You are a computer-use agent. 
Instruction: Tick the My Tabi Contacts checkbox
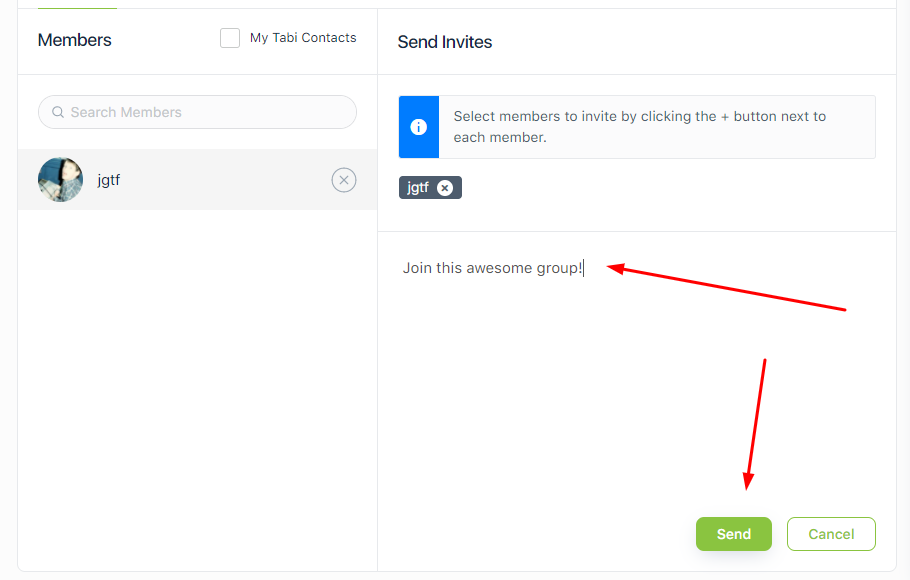click(x=230, y=38)
